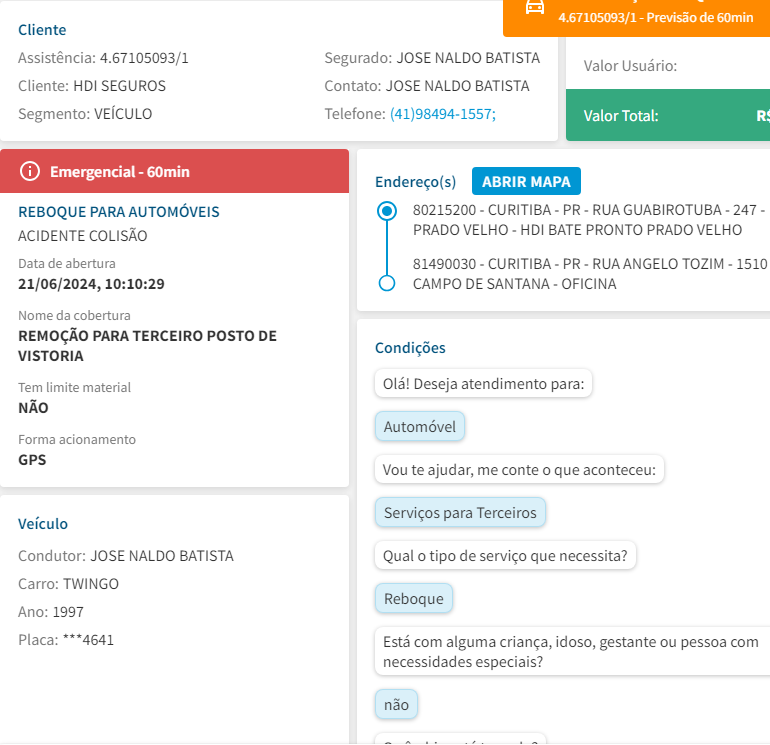Viewport: 770px width, 745px height.
Task: Click the info icon beside Emergencial - 60min
Action: point(29,171)
